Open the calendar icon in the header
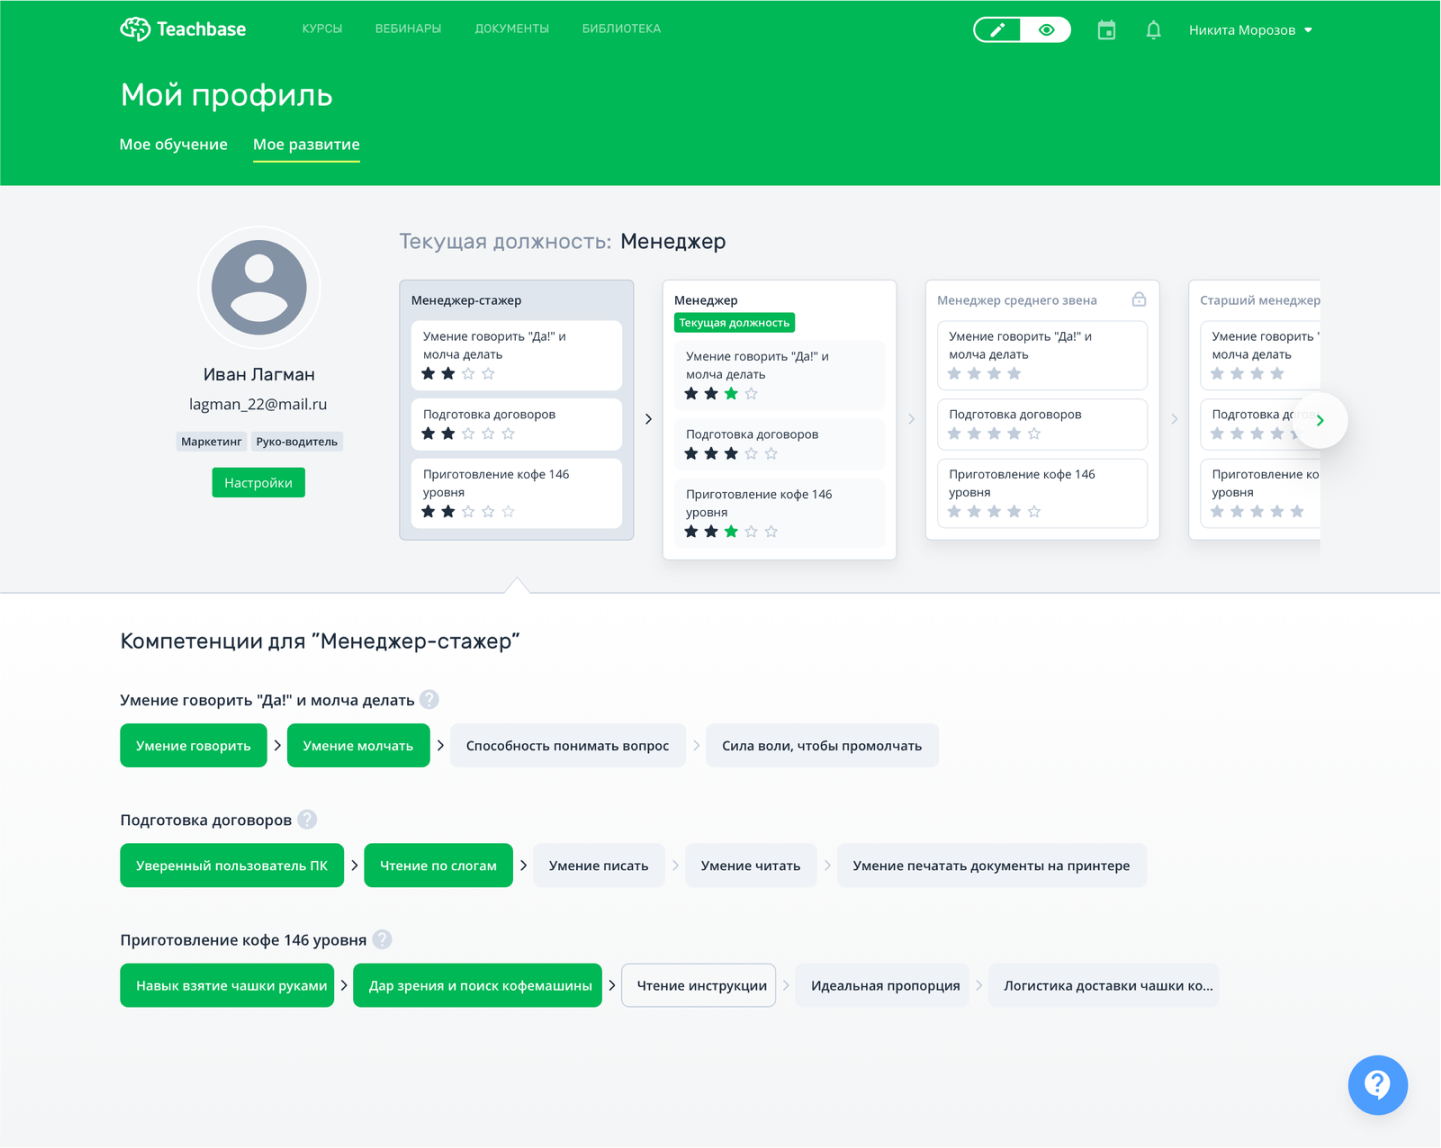The height and width of the screenshot is (1148, 1441). point(1106,29)
